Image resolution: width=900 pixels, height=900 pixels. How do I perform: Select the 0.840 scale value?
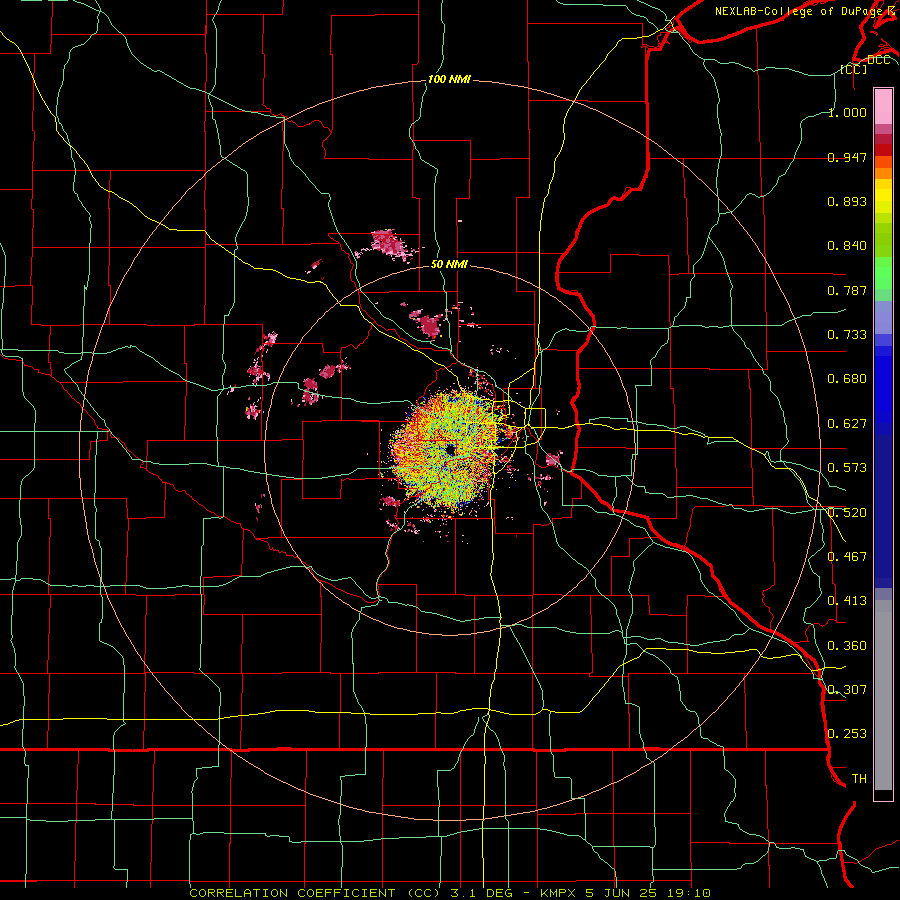point(847,246)
